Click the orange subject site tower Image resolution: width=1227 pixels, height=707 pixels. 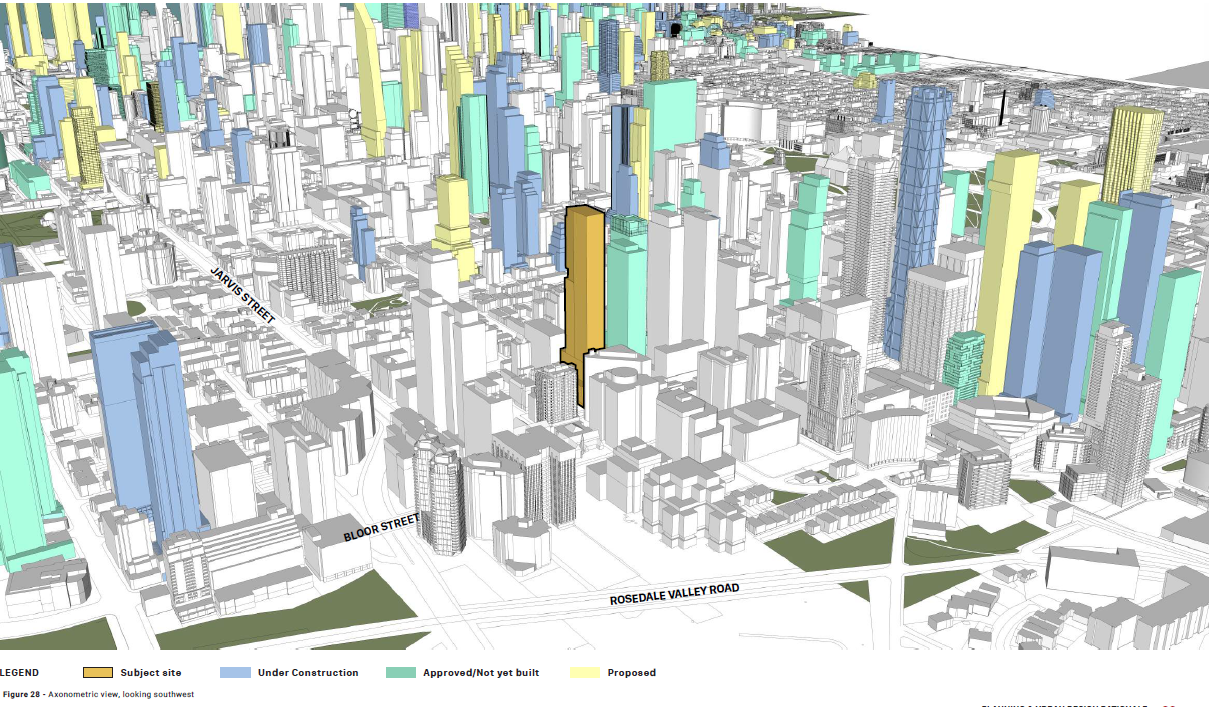(x=583, y=285)
